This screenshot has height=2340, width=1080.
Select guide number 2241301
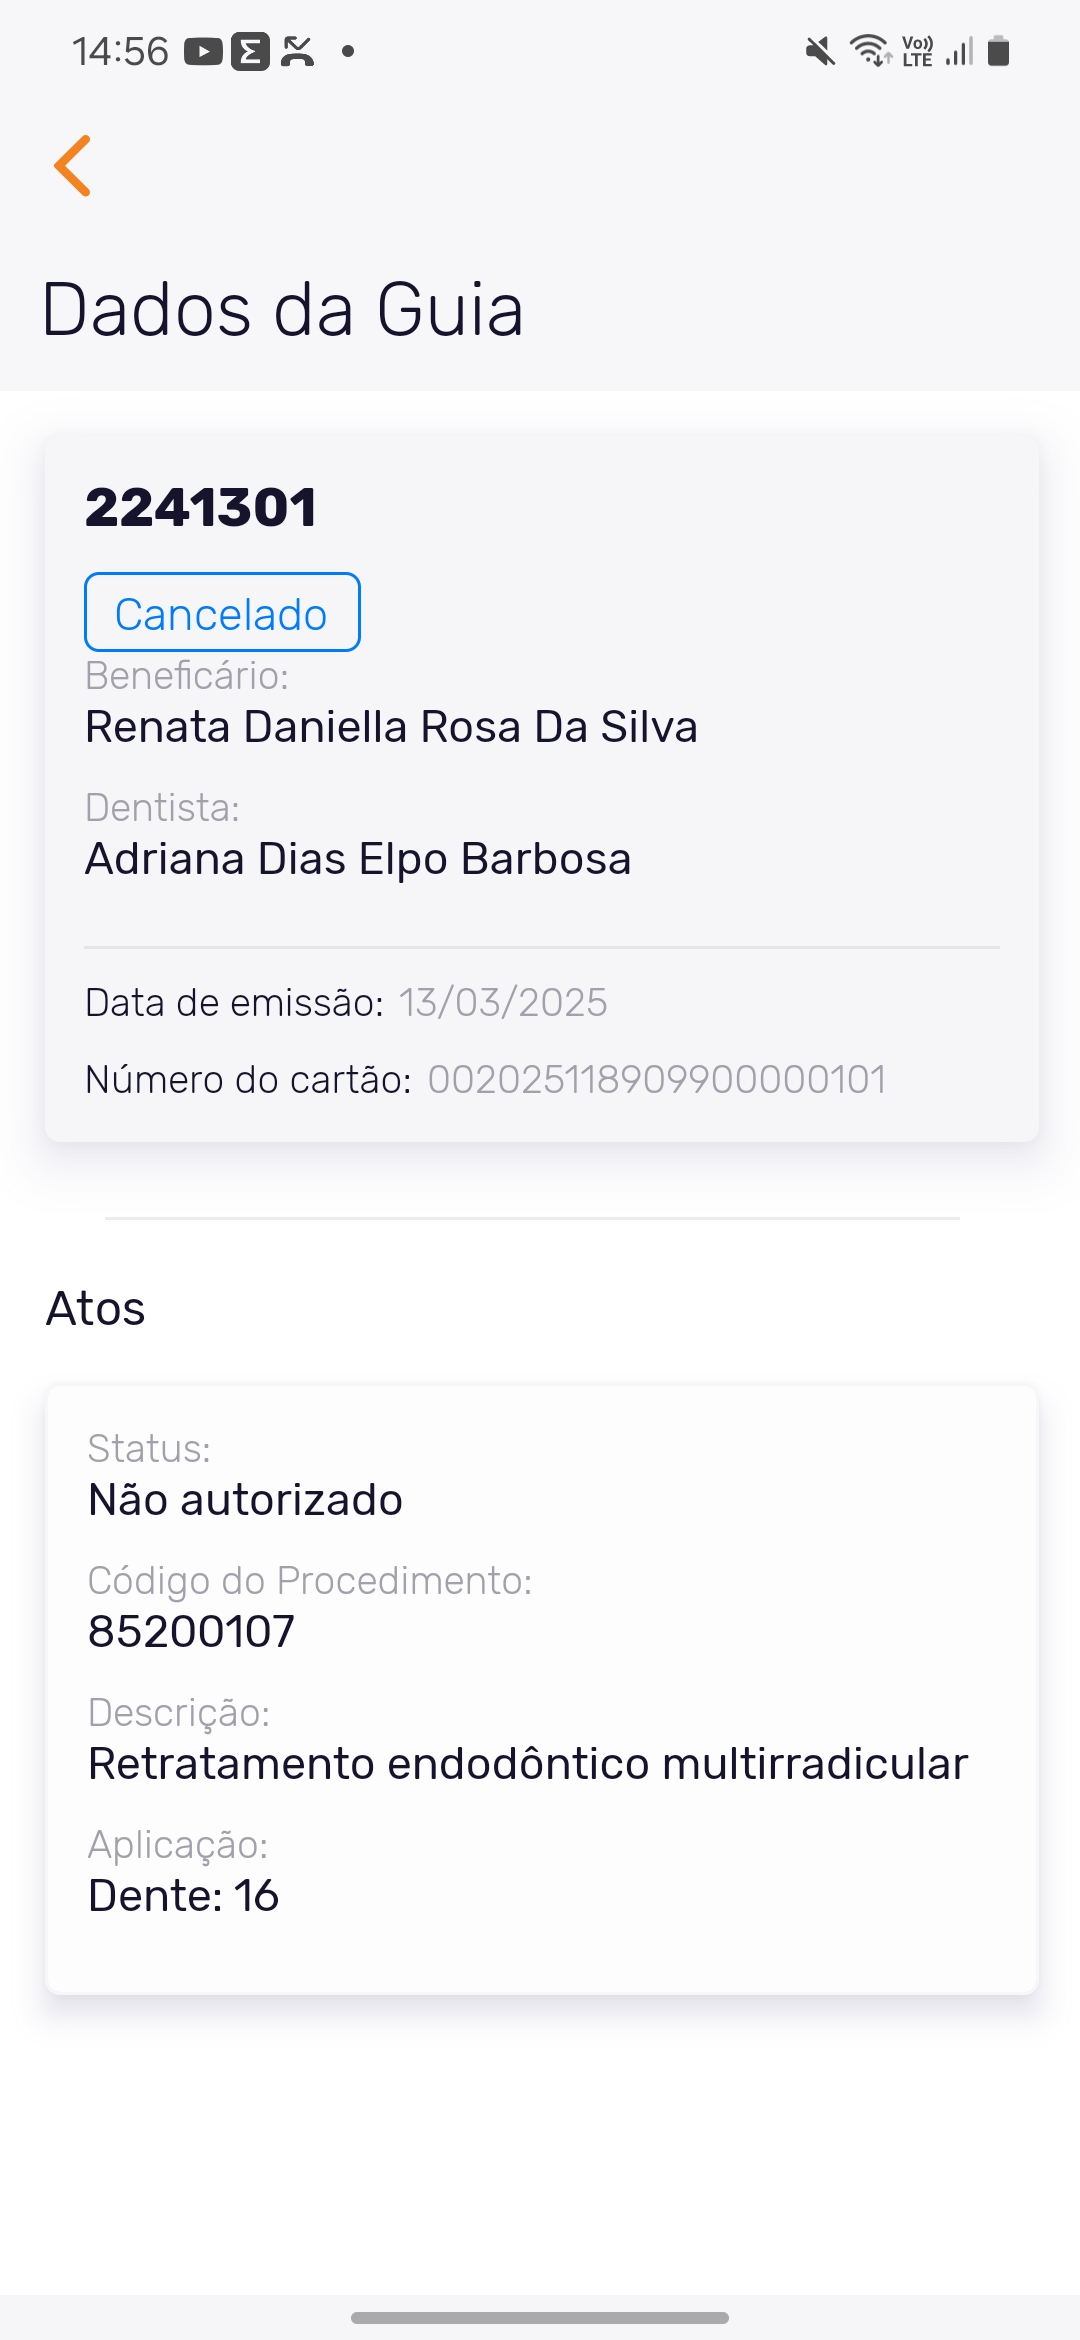pos(201,507)
